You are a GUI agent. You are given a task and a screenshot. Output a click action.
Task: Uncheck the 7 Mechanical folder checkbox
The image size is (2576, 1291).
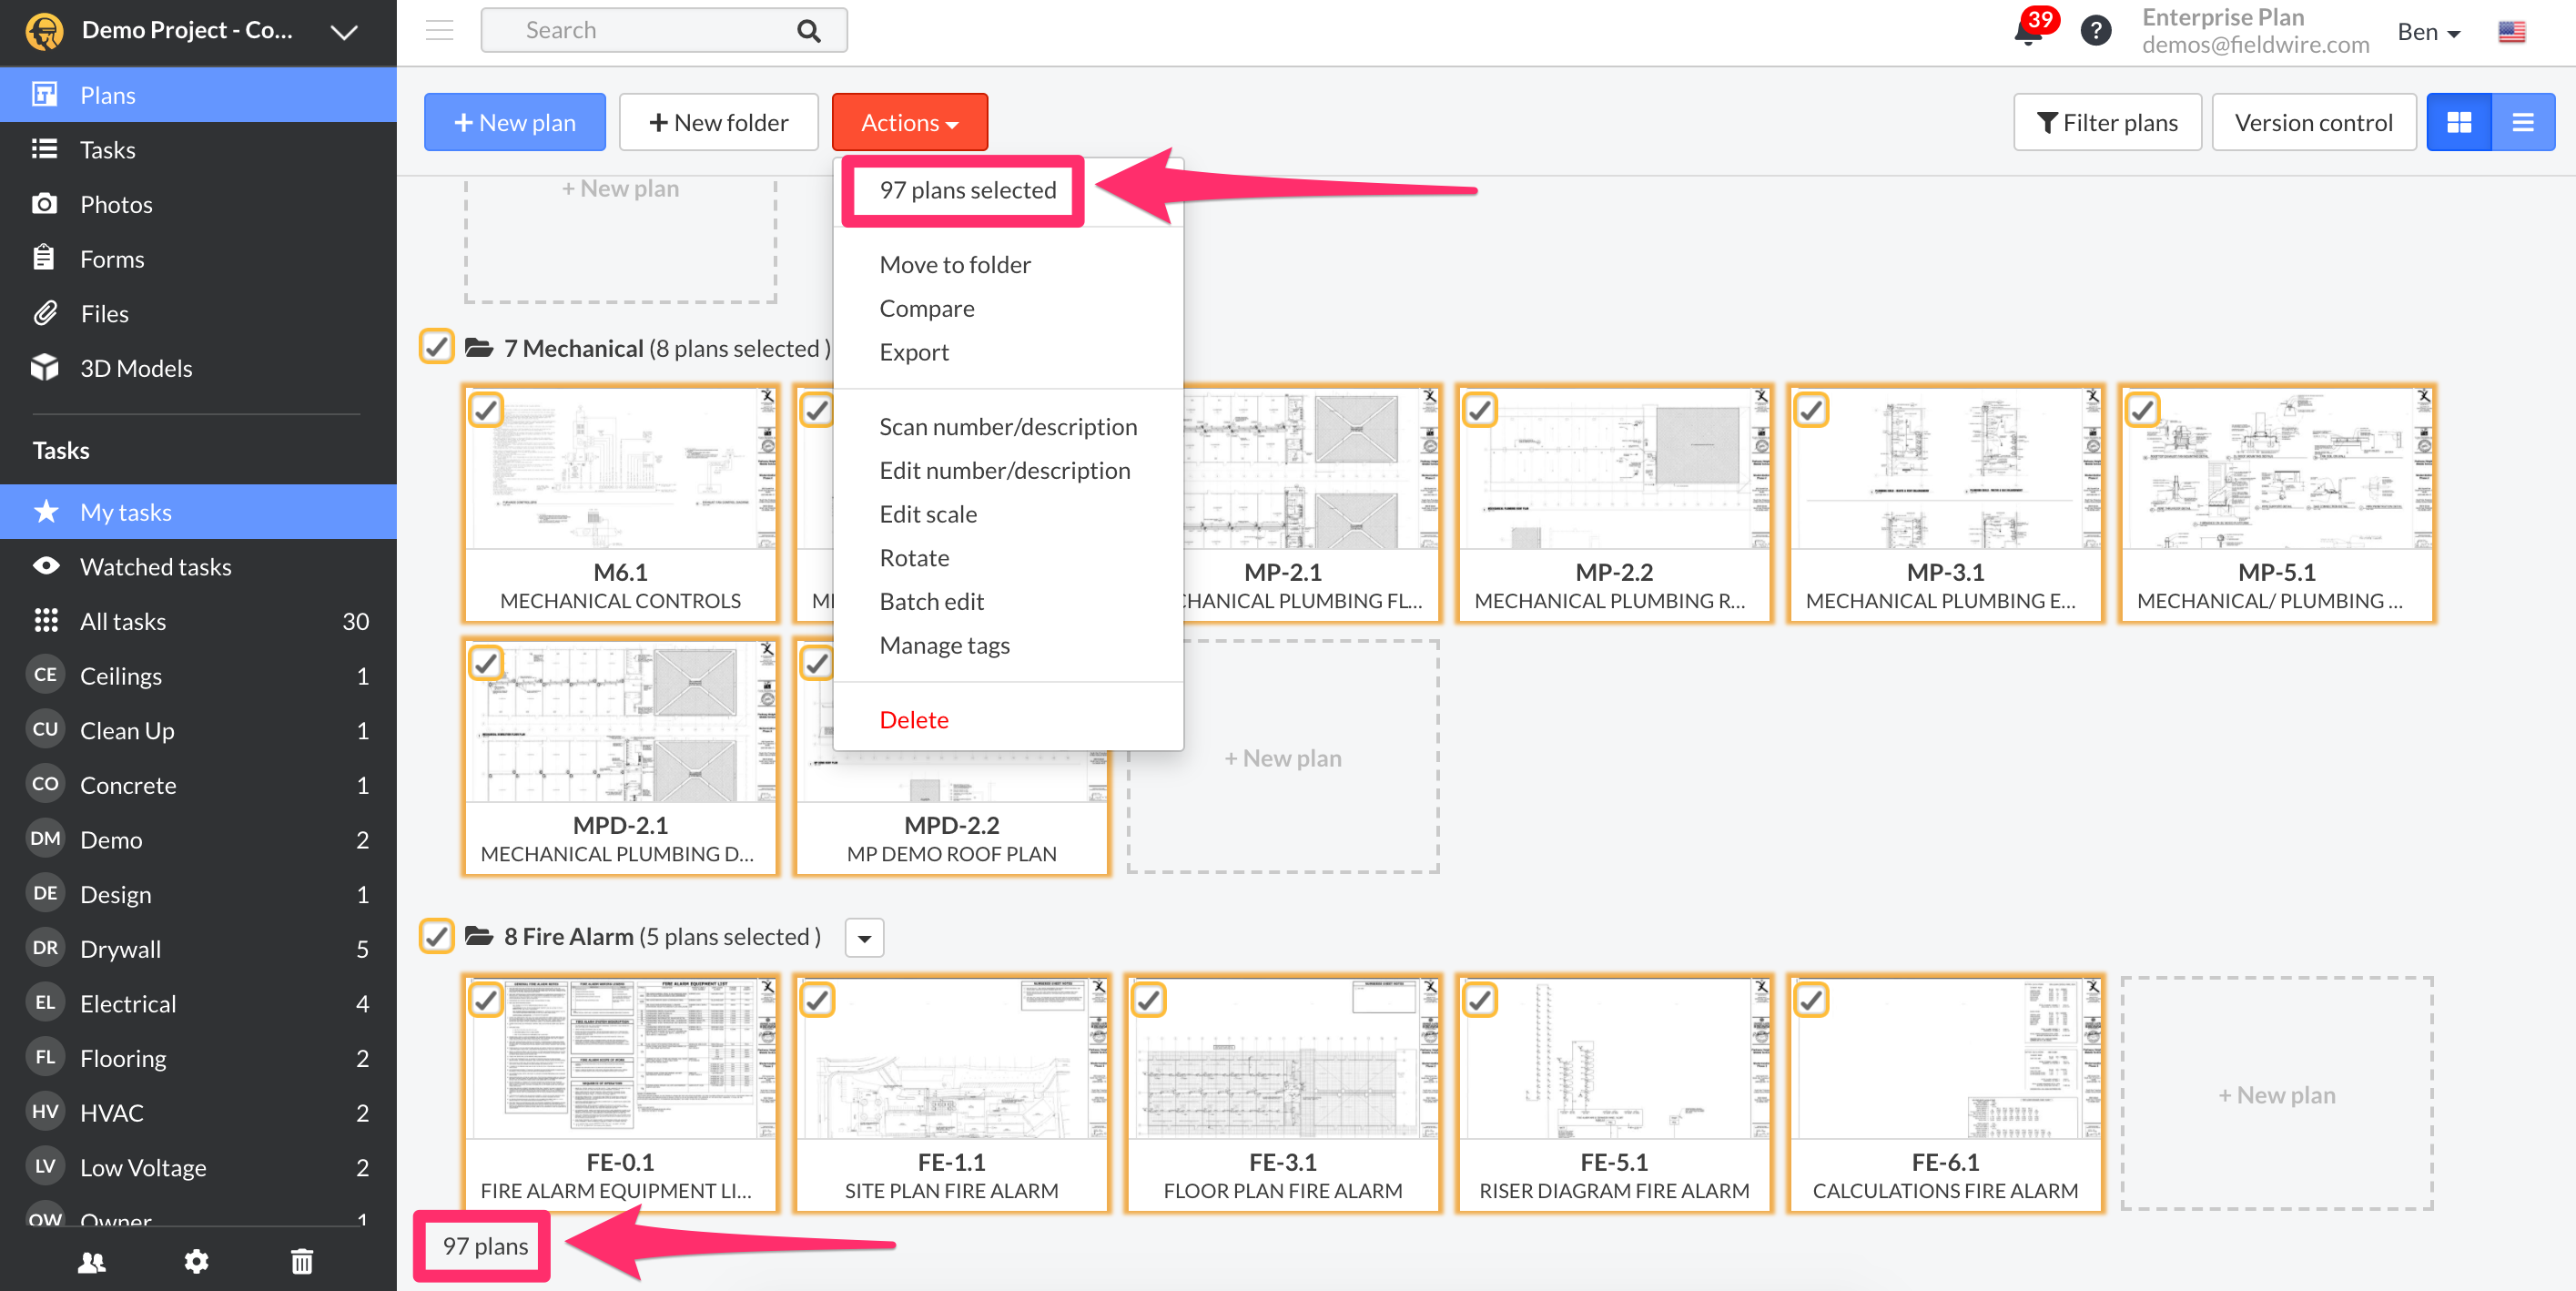(436, 347)
